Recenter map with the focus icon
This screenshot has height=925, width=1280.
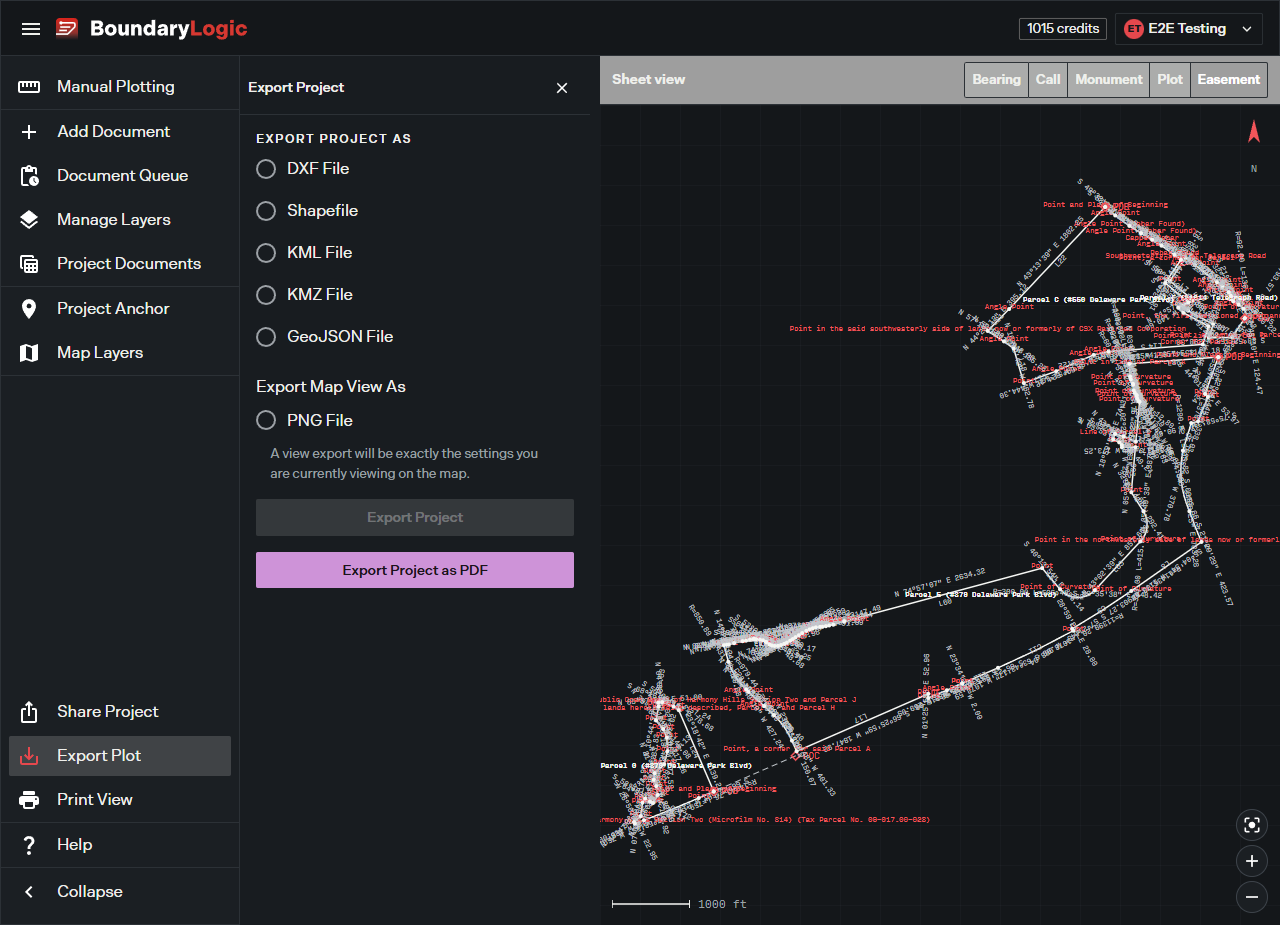coord(1251,825)
